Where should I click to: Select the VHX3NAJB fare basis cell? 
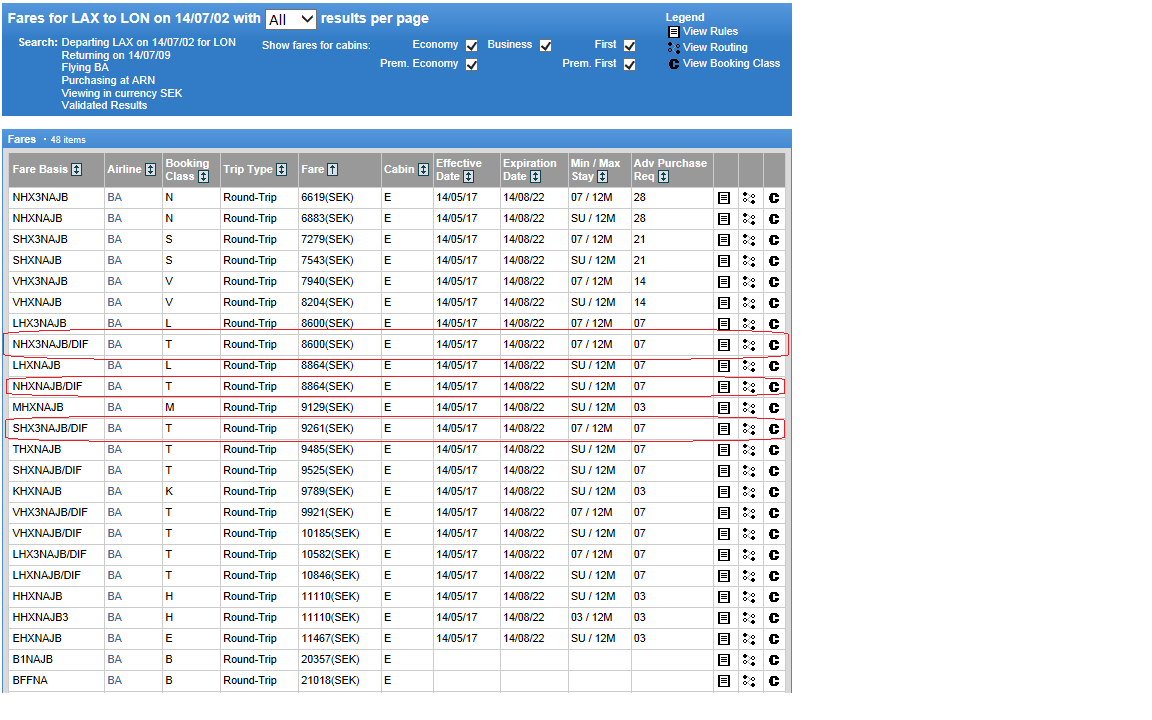40,282
